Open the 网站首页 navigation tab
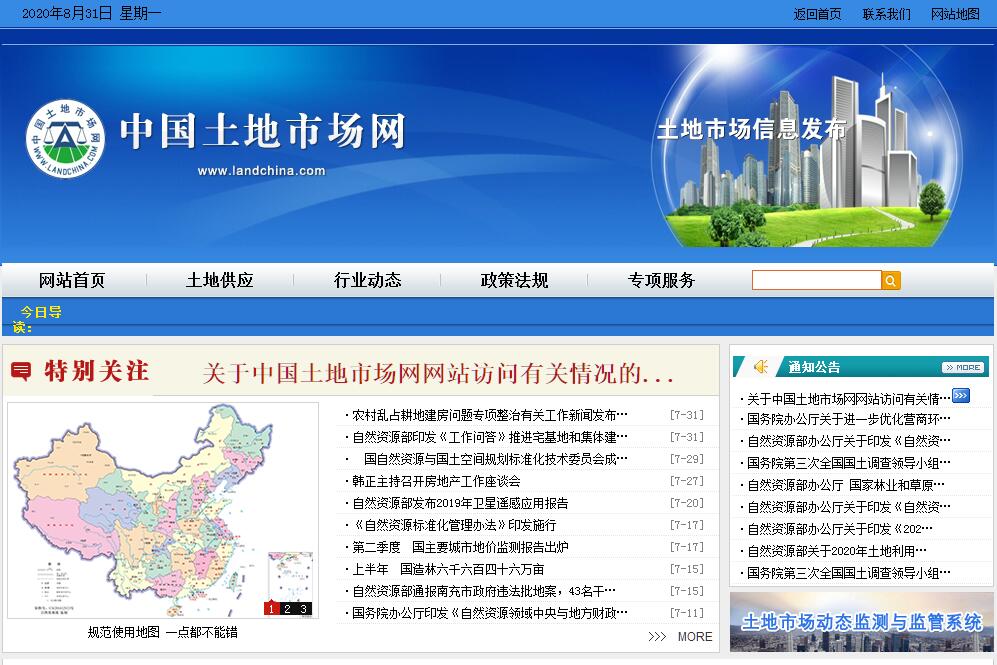Viewport: 997px width, 665px height. tap(72, 281)
